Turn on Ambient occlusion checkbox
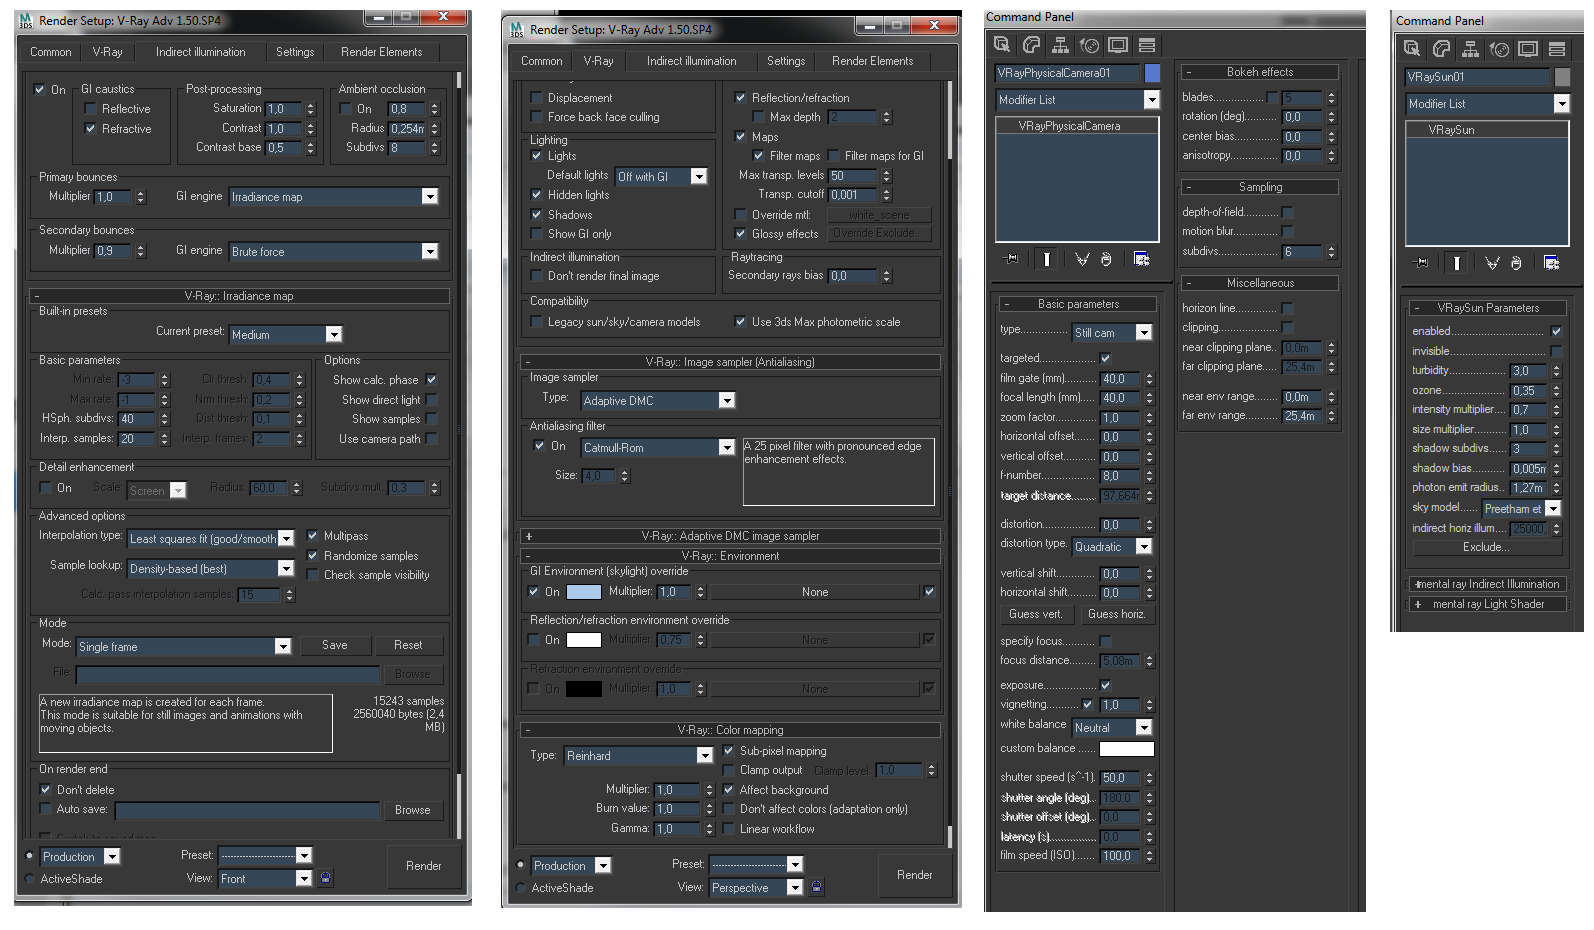The image size is (1594, 930). click(x=345, y=109)
